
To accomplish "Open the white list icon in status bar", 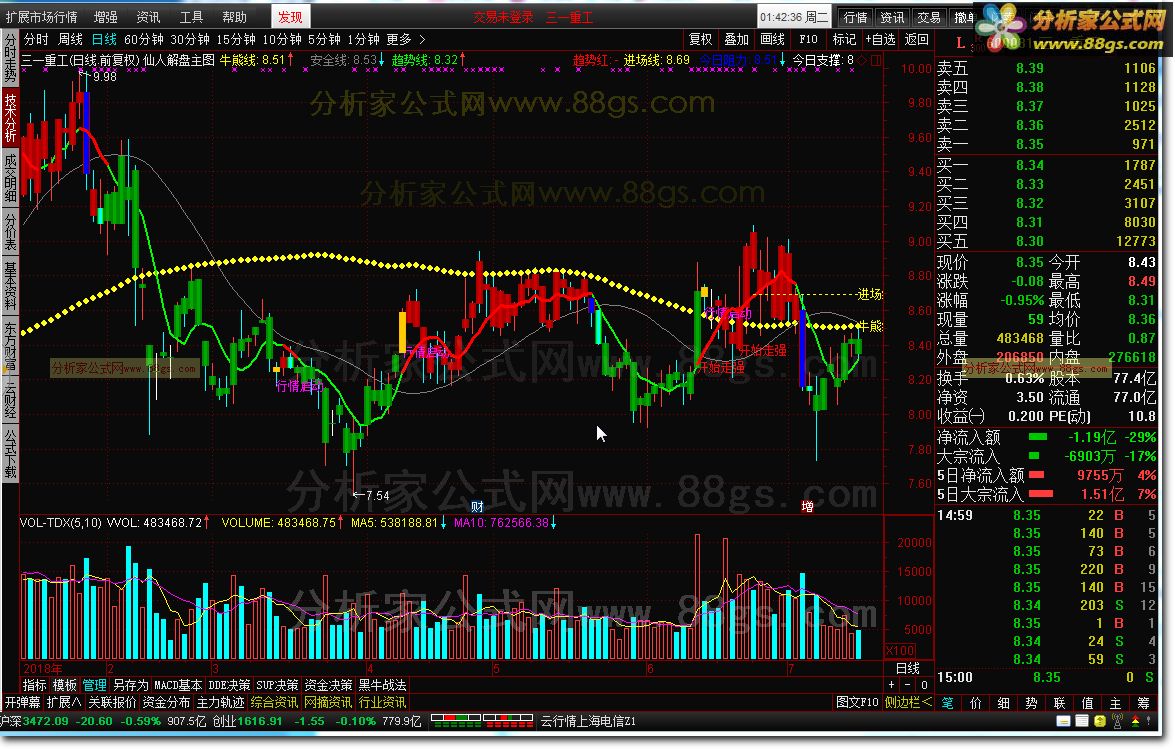I will 1081,721.
